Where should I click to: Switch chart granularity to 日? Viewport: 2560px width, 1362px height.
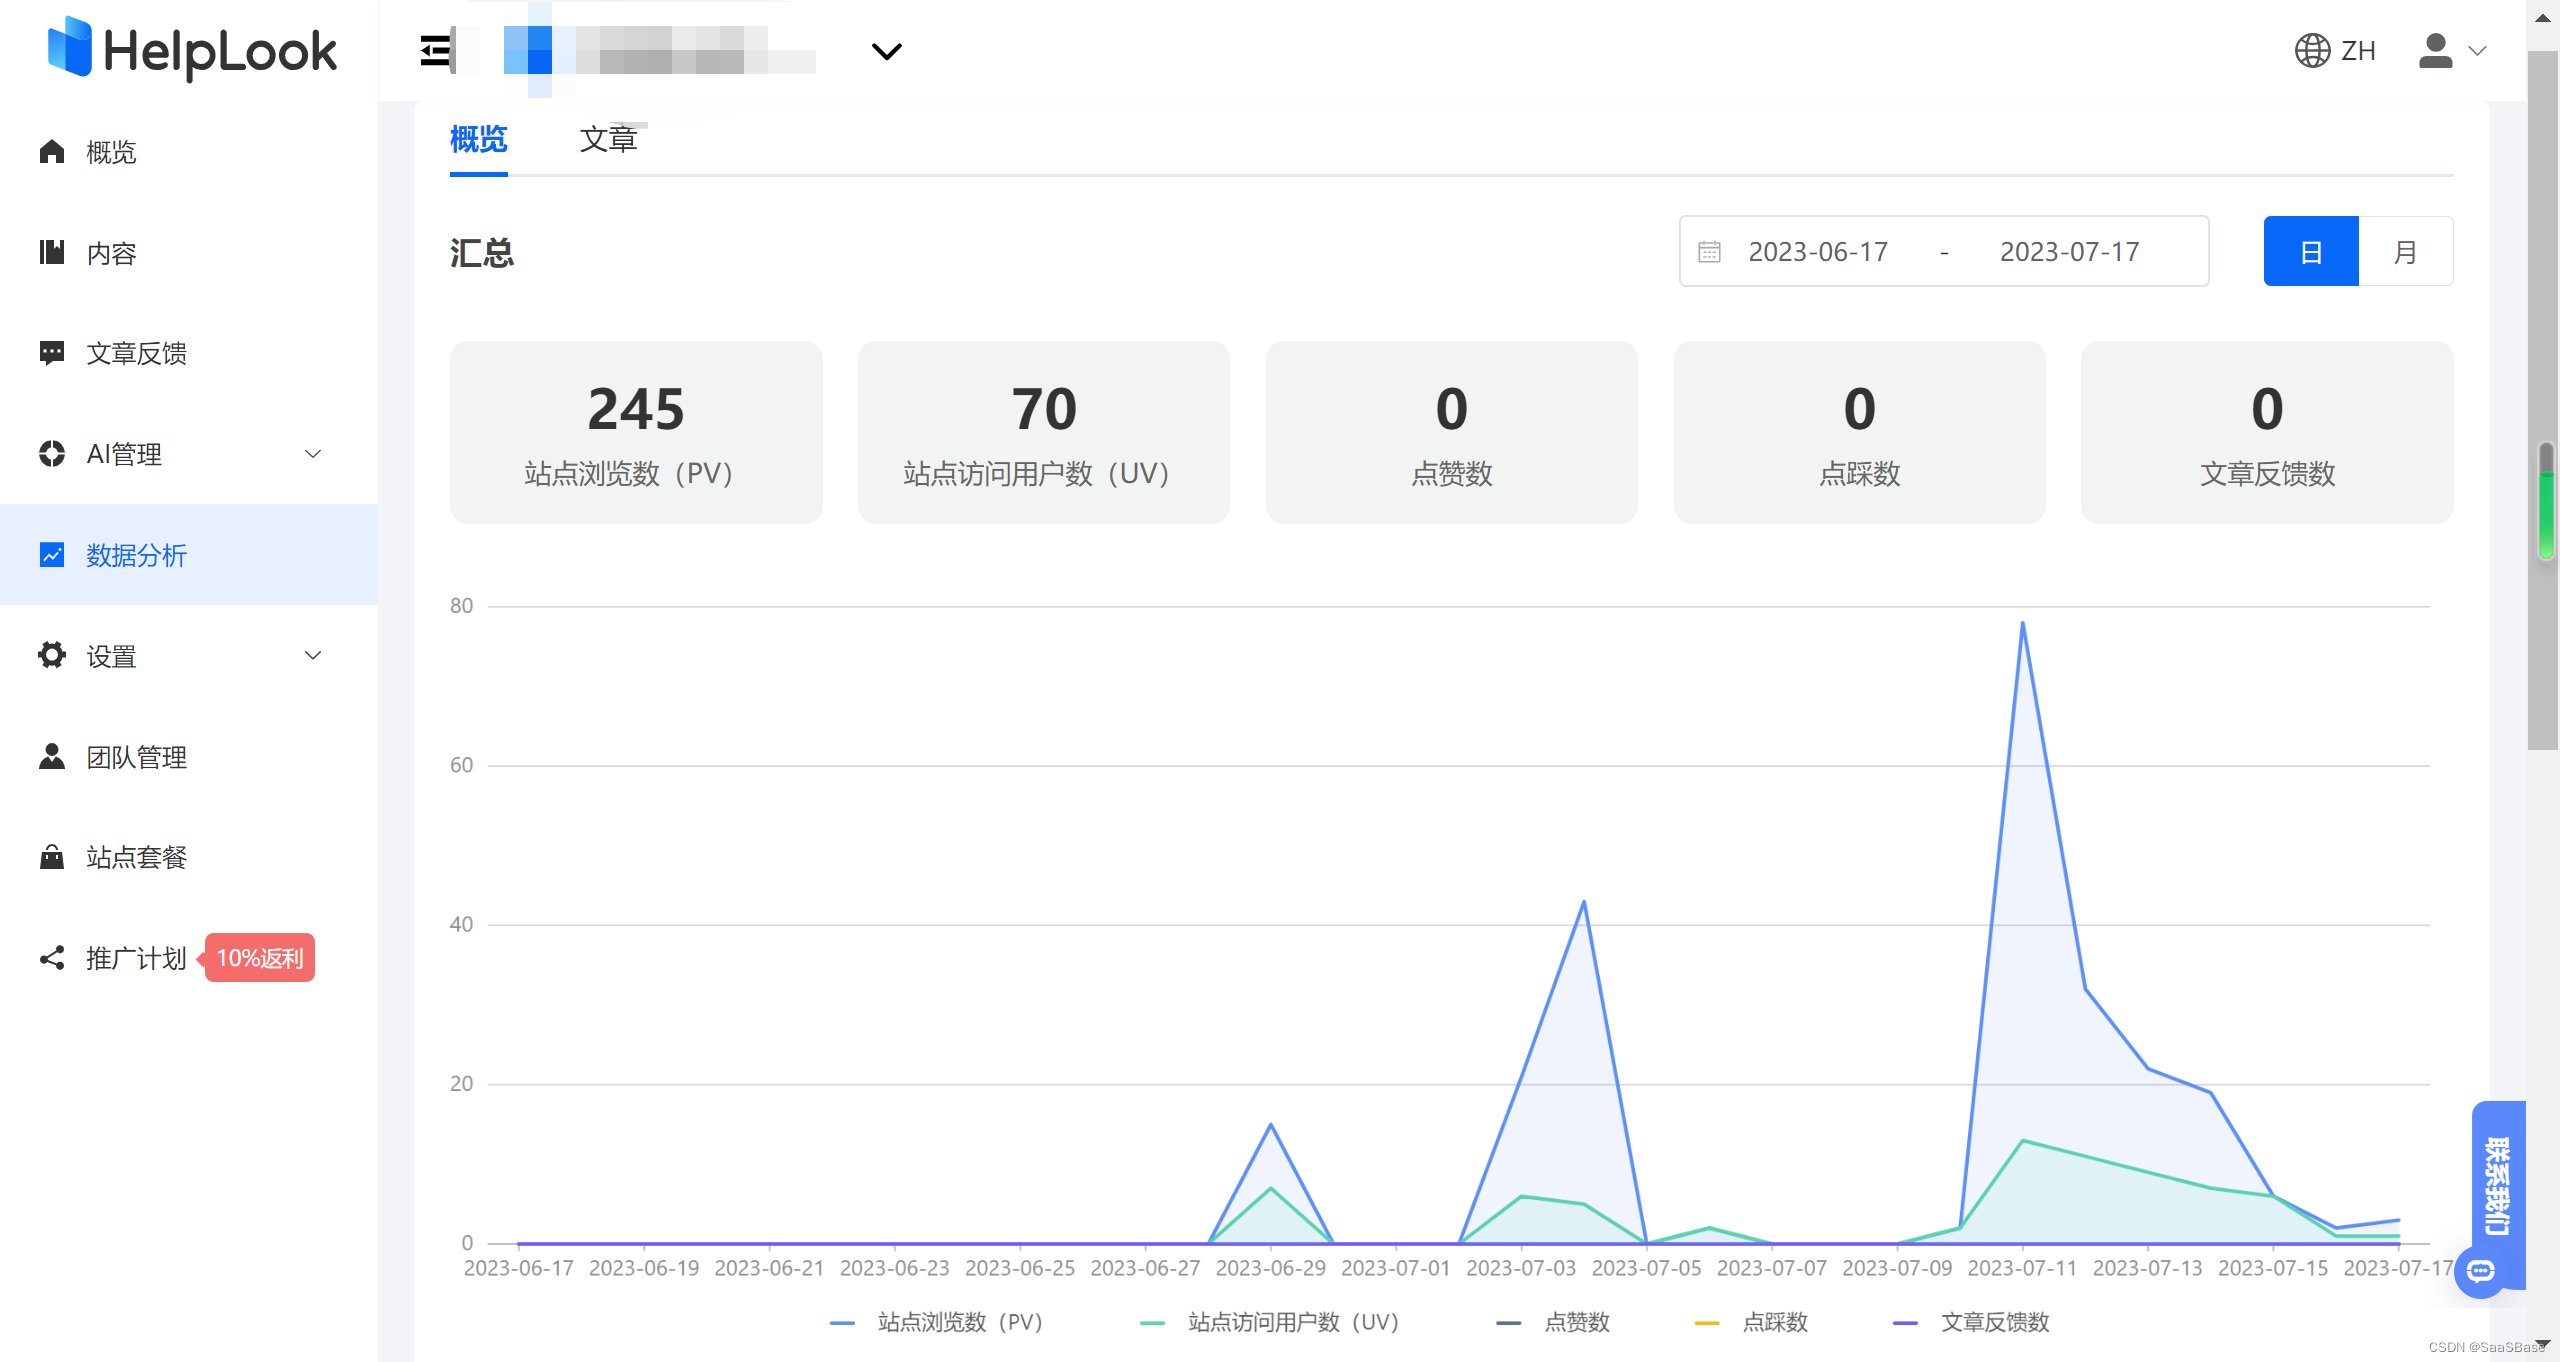[2310, 252]
